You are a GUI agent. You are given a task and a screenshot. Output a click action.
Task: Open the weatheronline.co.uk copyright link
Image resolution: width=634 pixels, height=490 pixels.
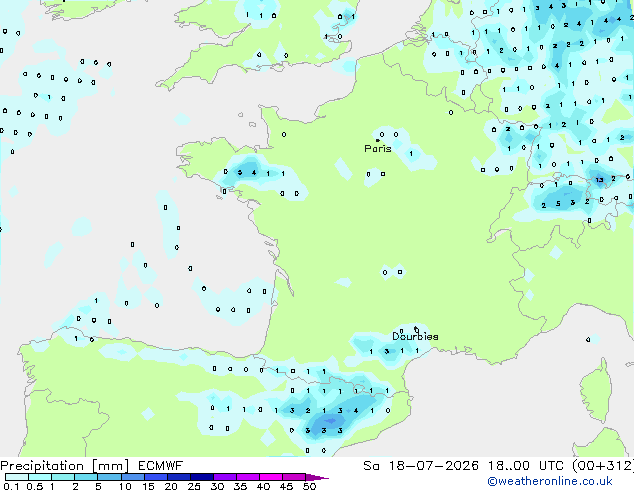(550, 481)
